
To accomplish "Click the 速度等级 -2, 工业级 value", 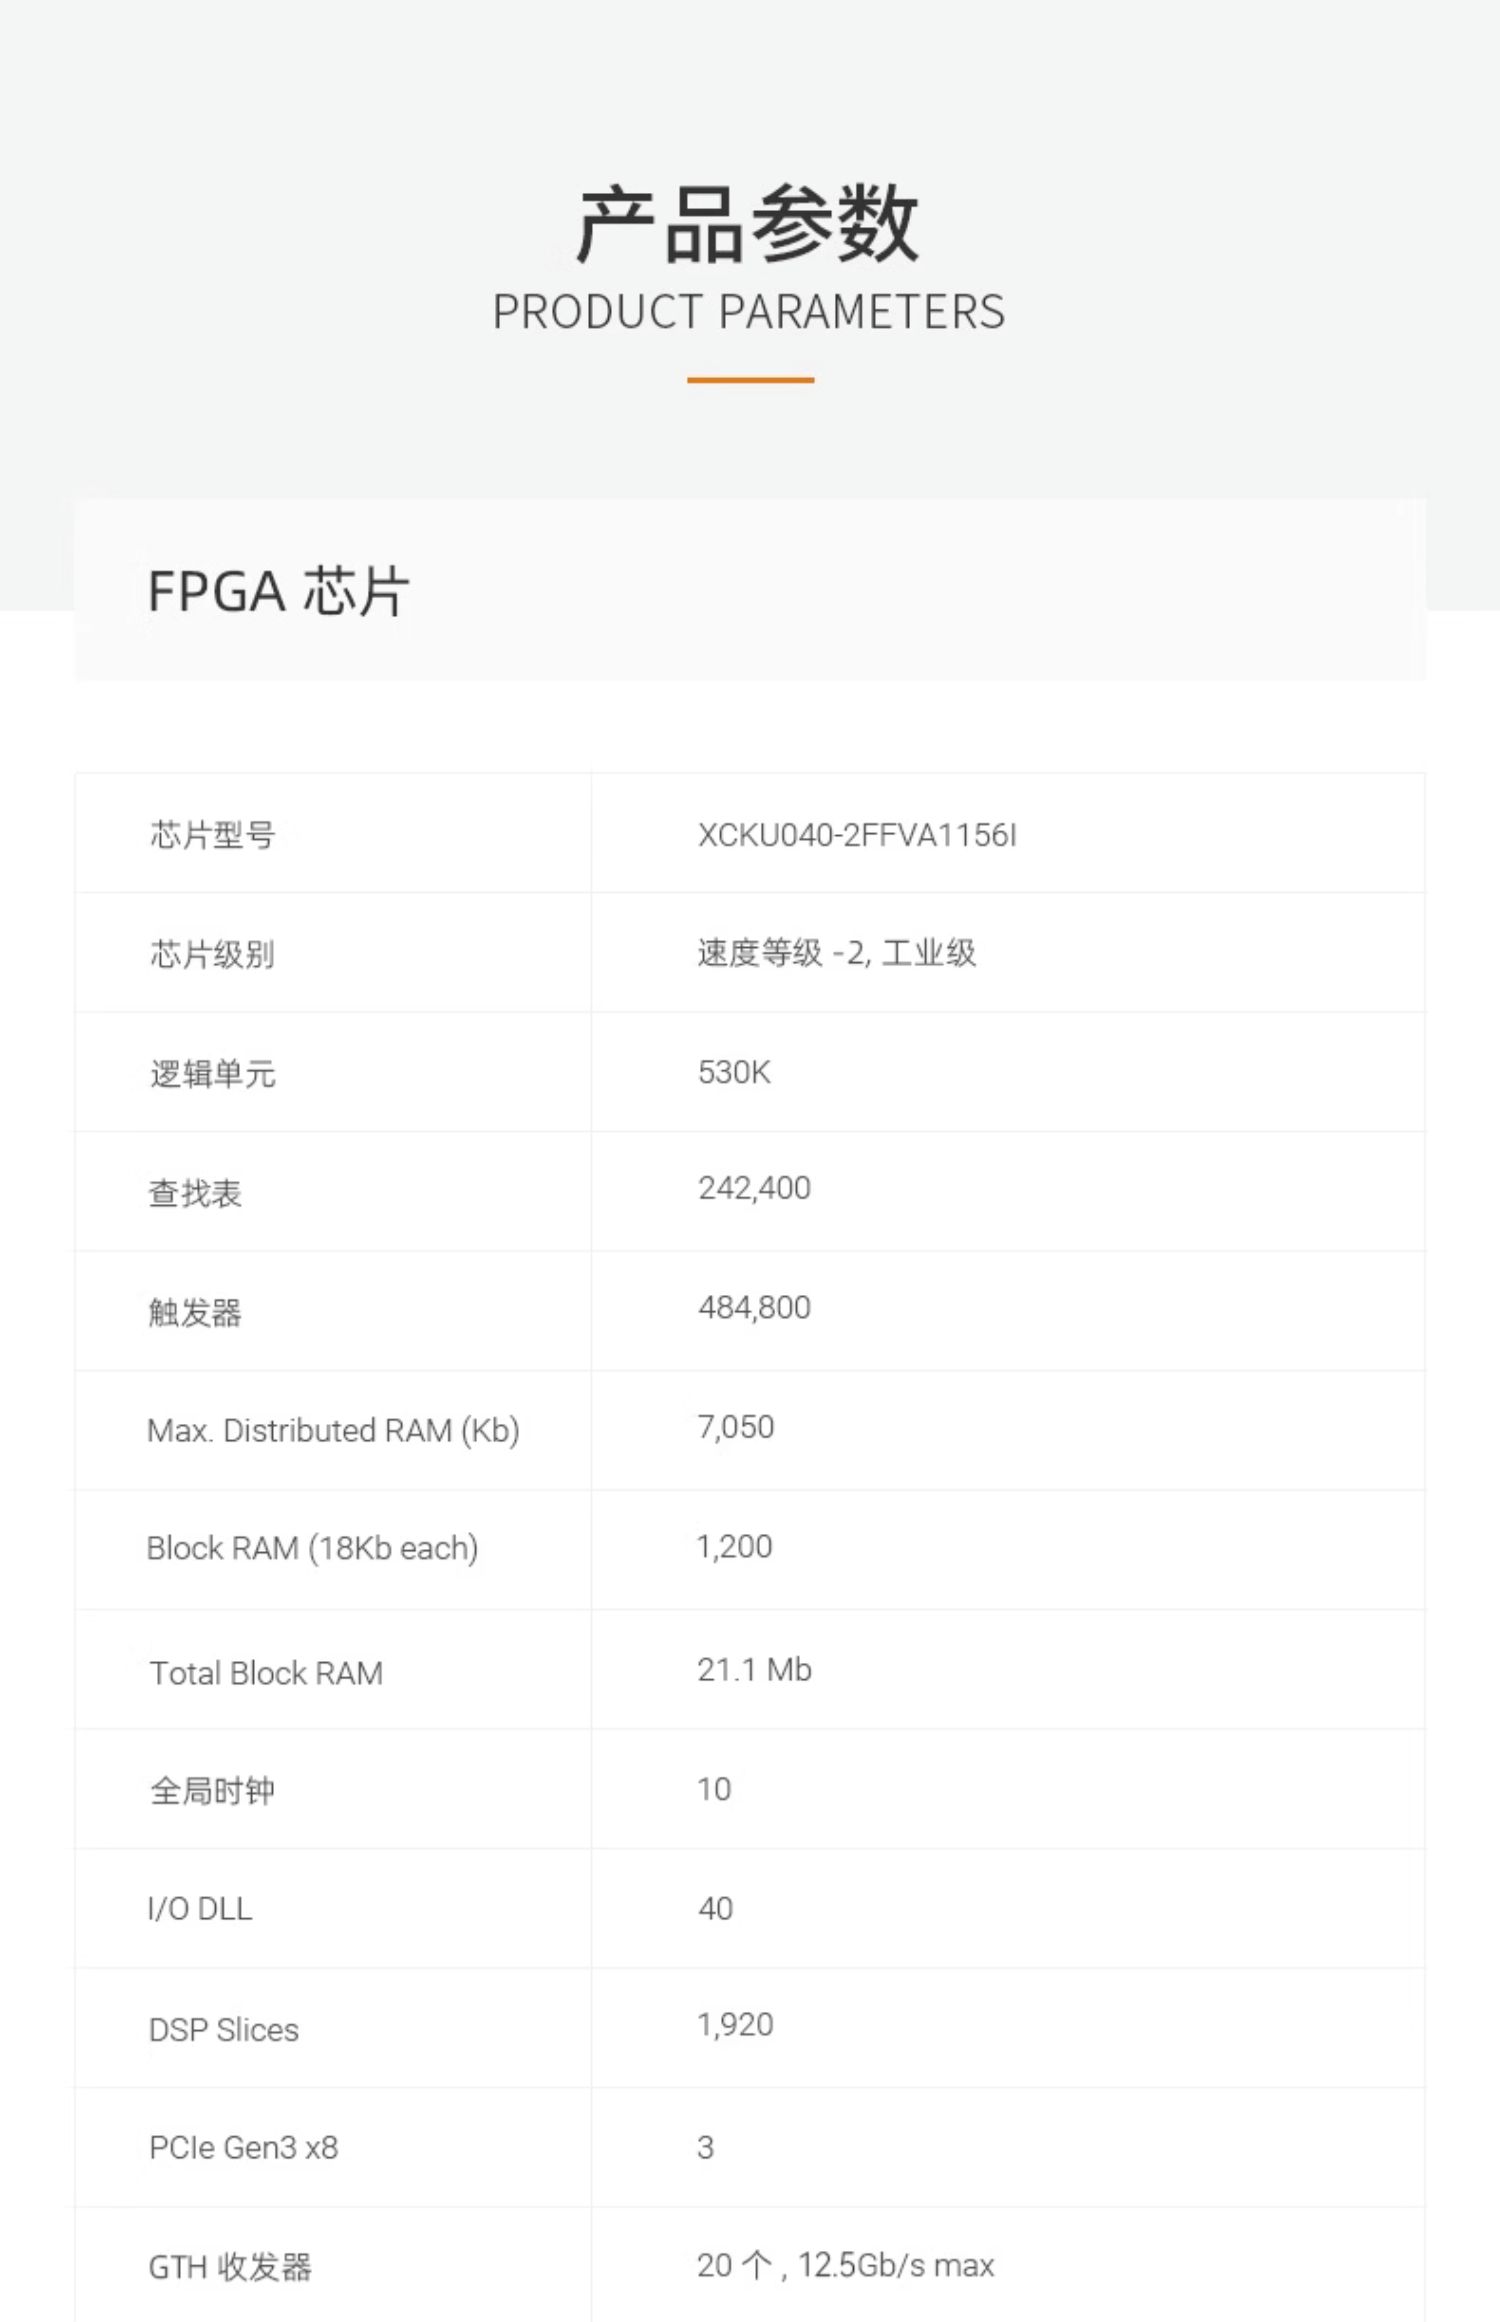I will click(x=837, y=953).
